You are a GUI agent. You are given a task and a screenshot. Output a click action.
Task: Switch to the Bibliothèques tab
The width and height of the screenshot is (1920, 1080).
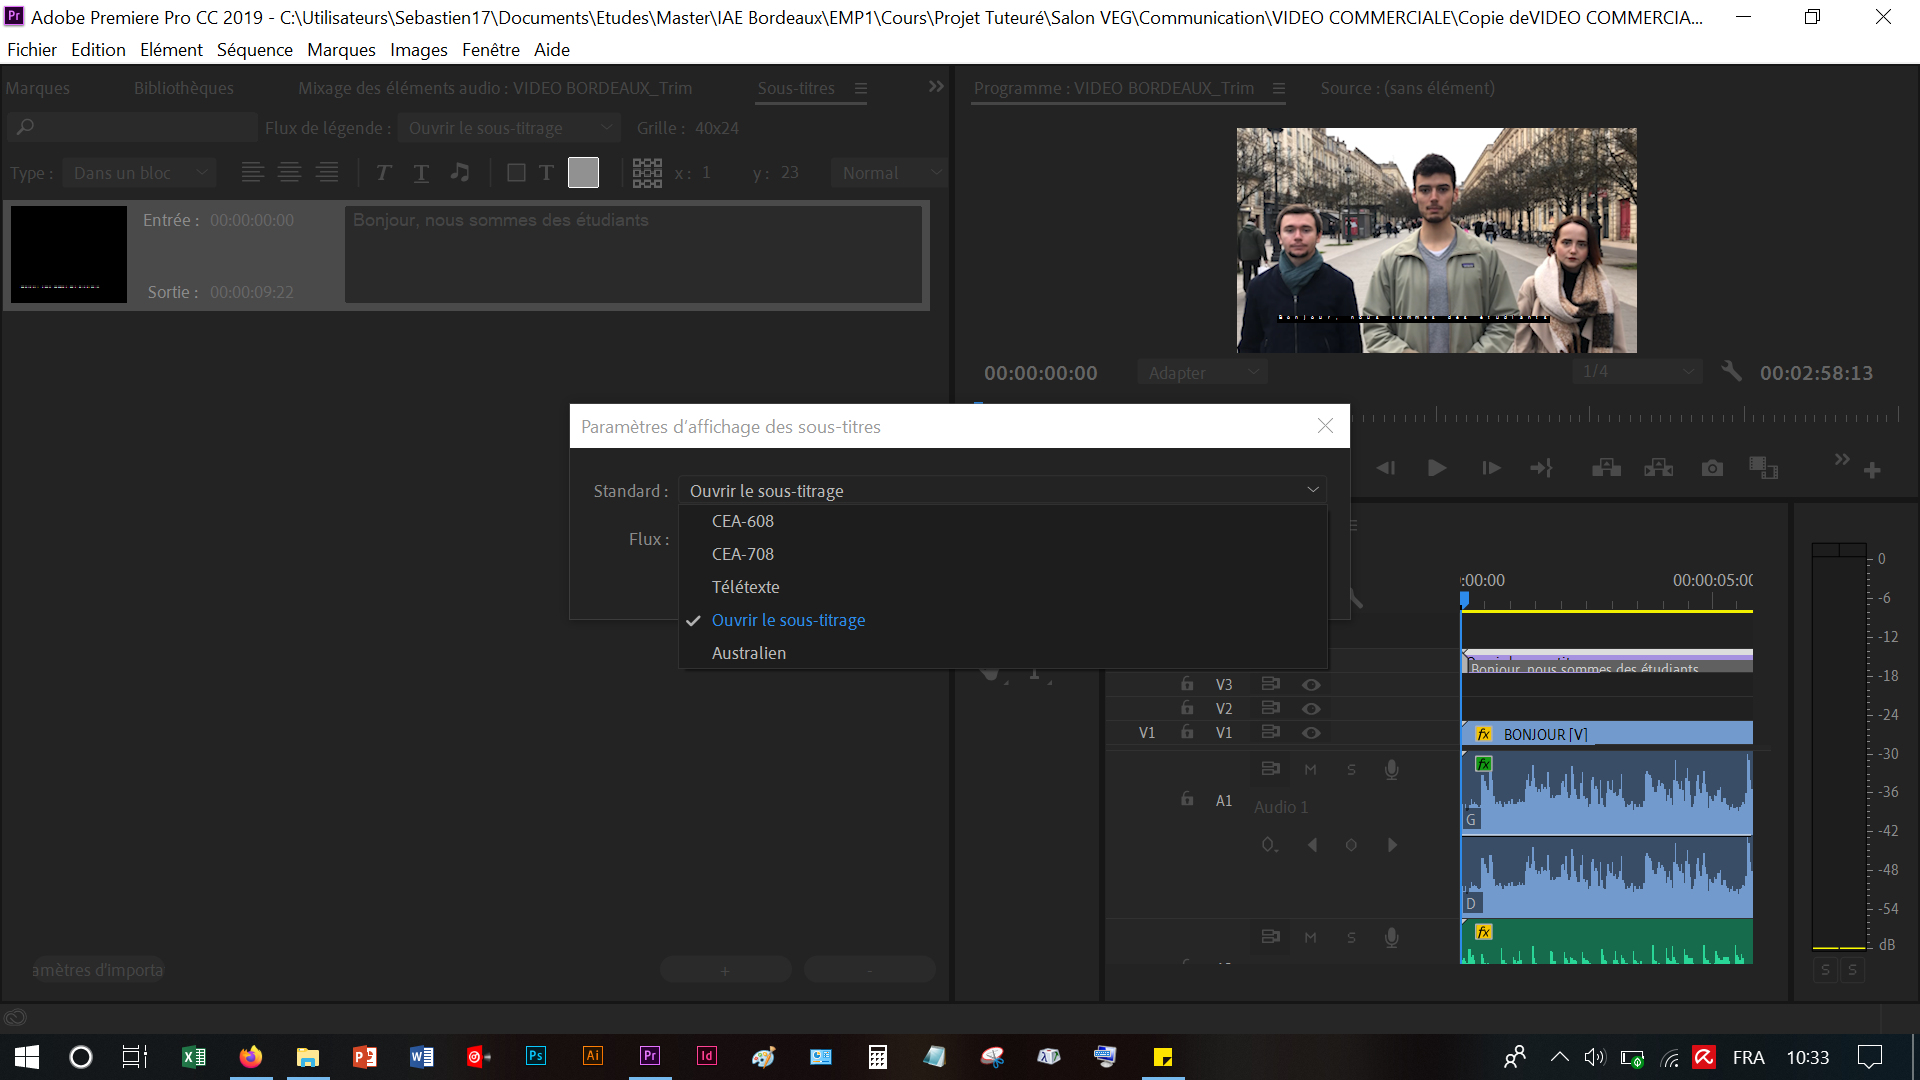click(x=183, y=88)
